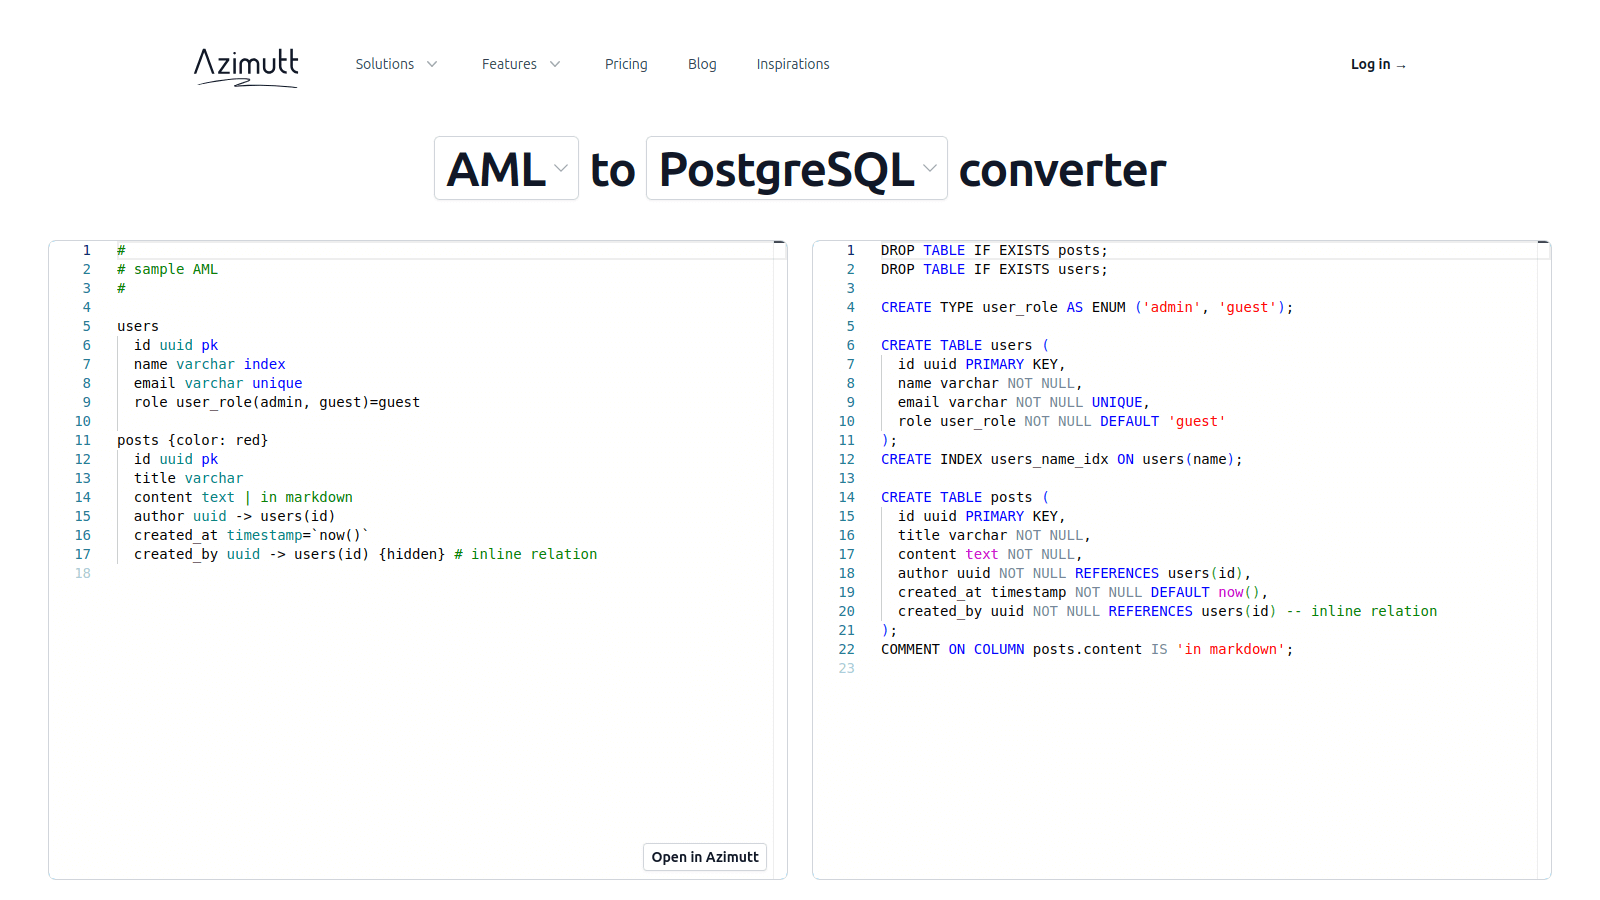
Task: Click the 'CREATE TABLE posts (' line
Action: (x=965, y=497)
